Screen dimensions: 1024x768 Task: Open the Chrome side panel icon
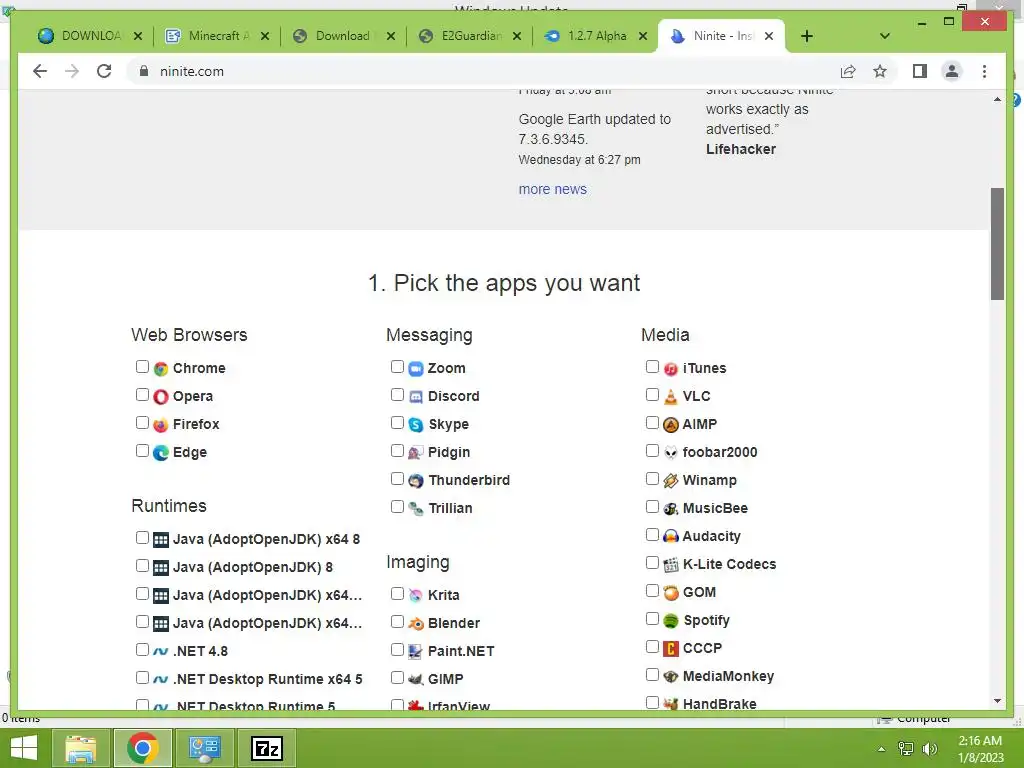920,71
